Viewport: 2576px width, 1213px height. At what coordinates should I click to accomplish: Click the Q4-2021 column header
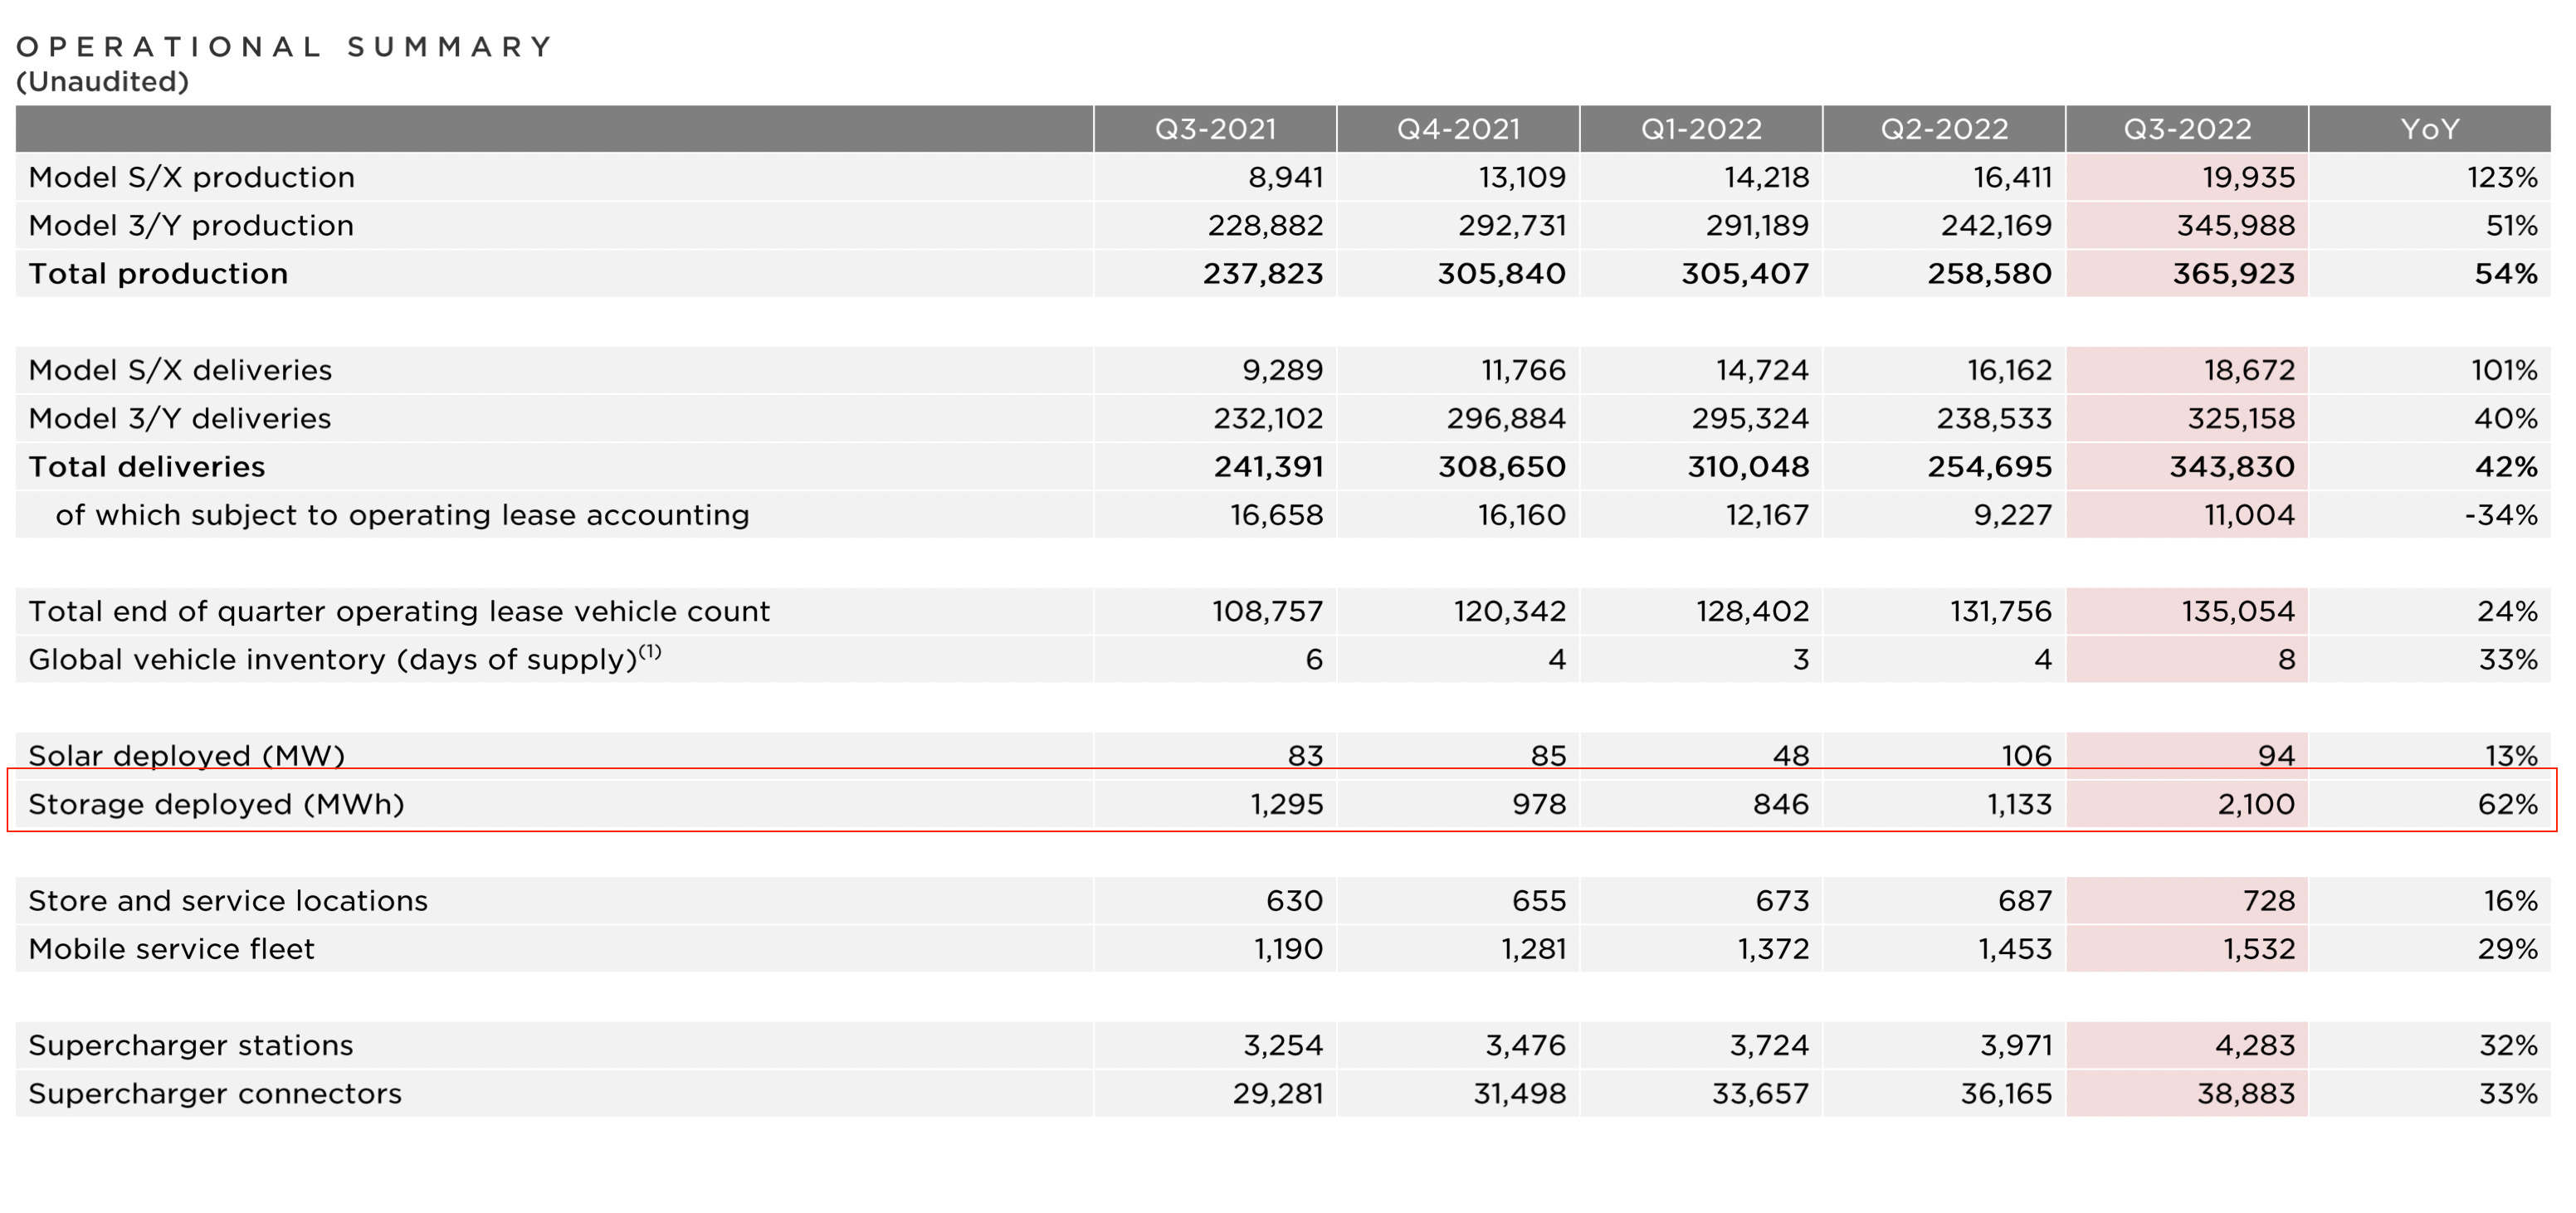[1458, 129]
